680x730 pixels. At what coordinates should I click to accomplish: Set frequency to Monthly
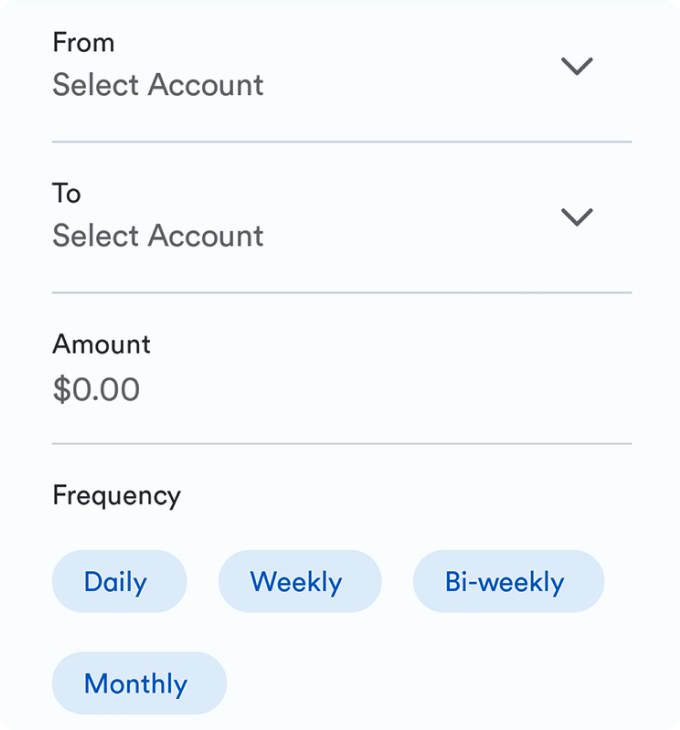pyautogui.click(x=139, y=683)
